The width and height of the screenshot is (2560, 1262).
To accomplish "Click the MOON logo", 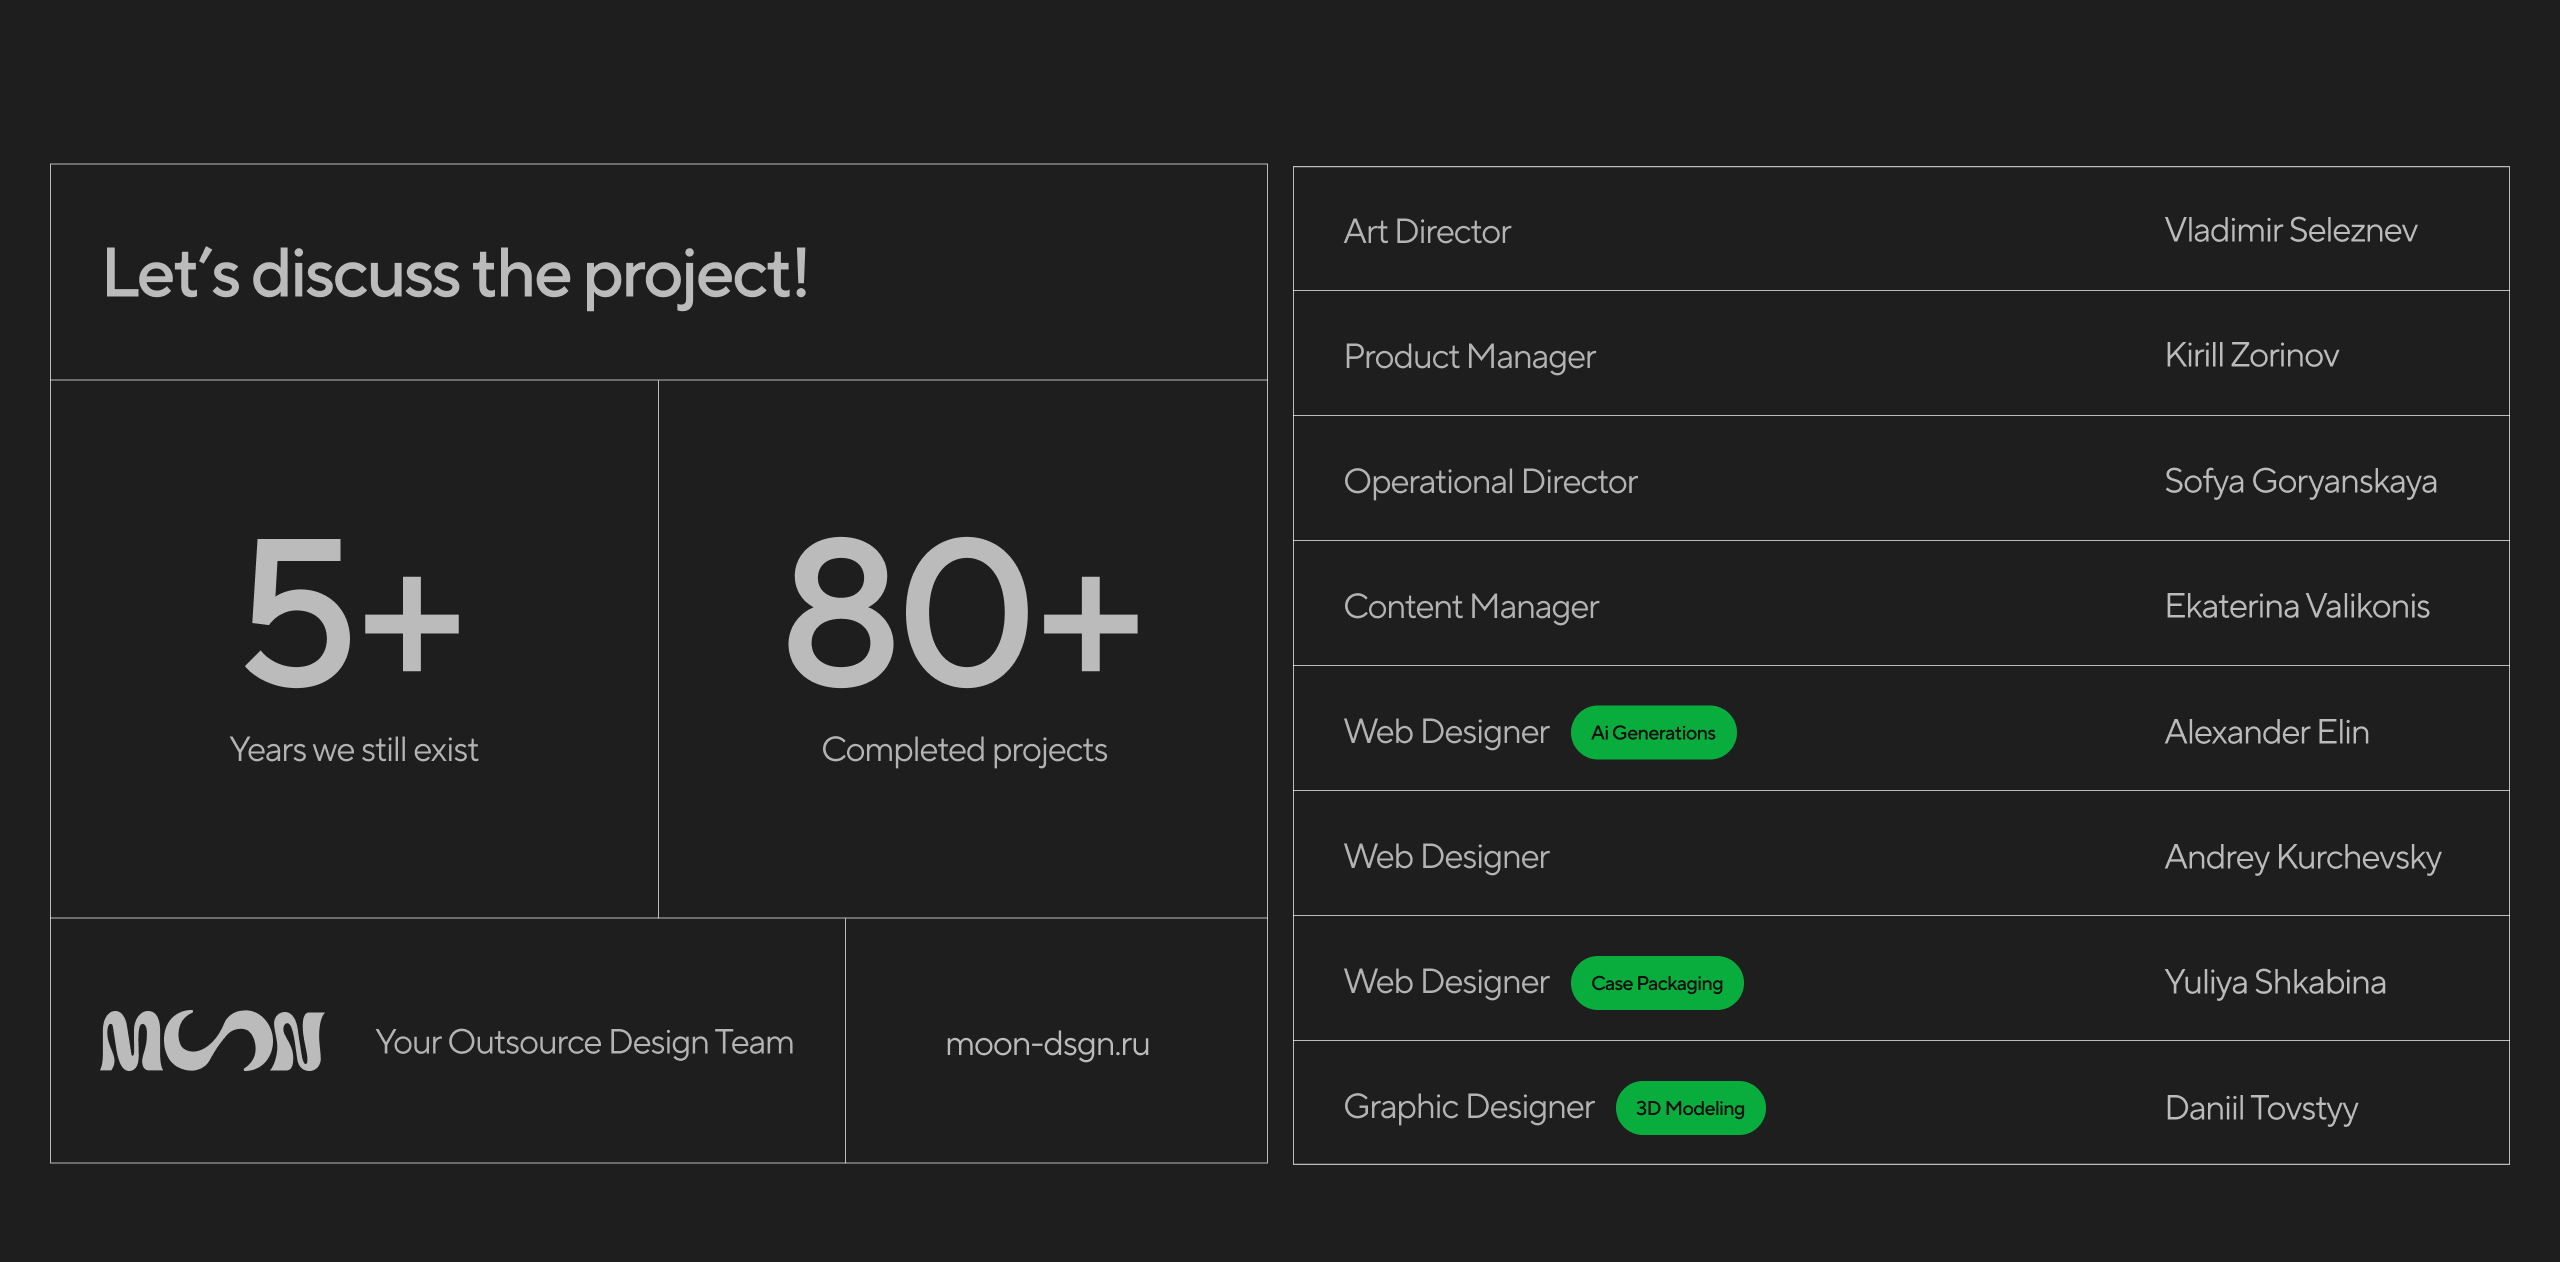I will (211, 1041).
